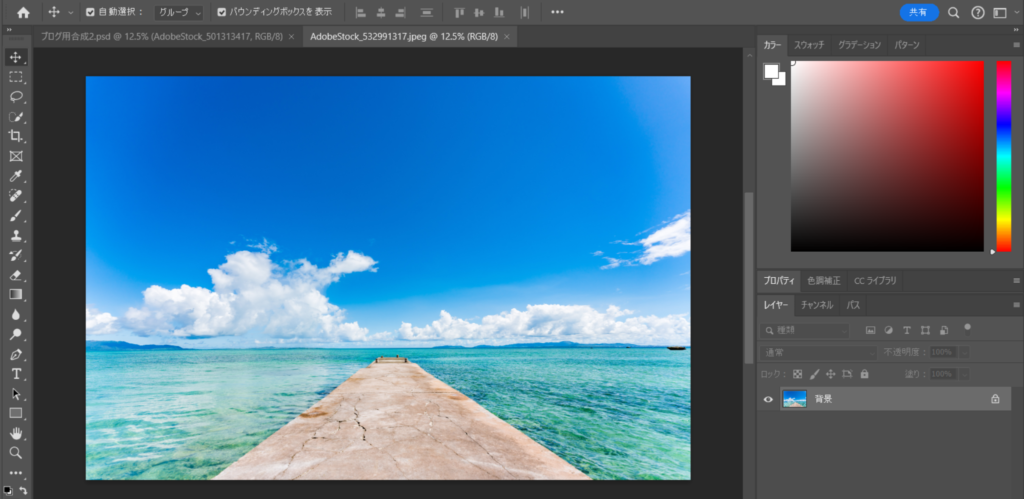Toggle バウンディングボックスを表示 checkbox
Viewport: 1024px width, 499px height.
[222, 12]
